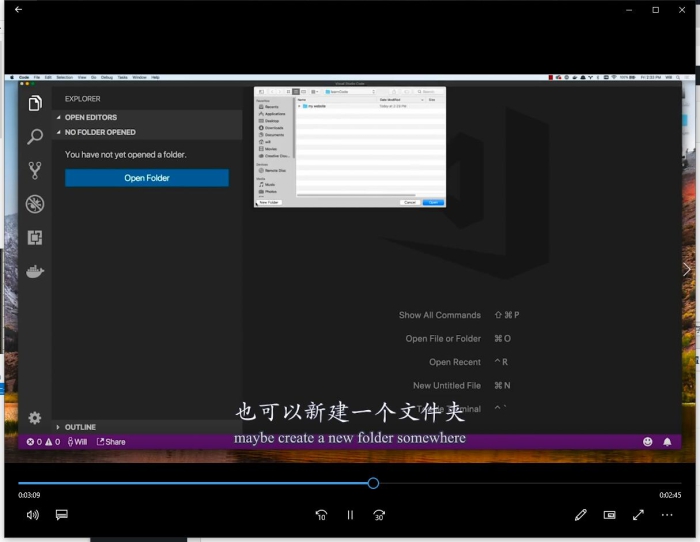Click the Will Live Share user status item
Screen dimensions: 700x542
click(x=77, y=442)
